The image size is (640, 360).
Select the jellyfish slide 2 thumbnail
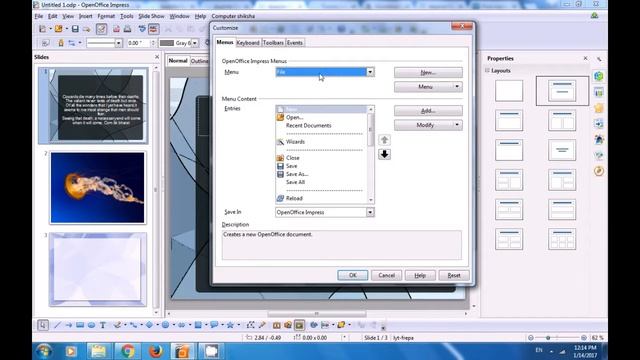point(98,187)
